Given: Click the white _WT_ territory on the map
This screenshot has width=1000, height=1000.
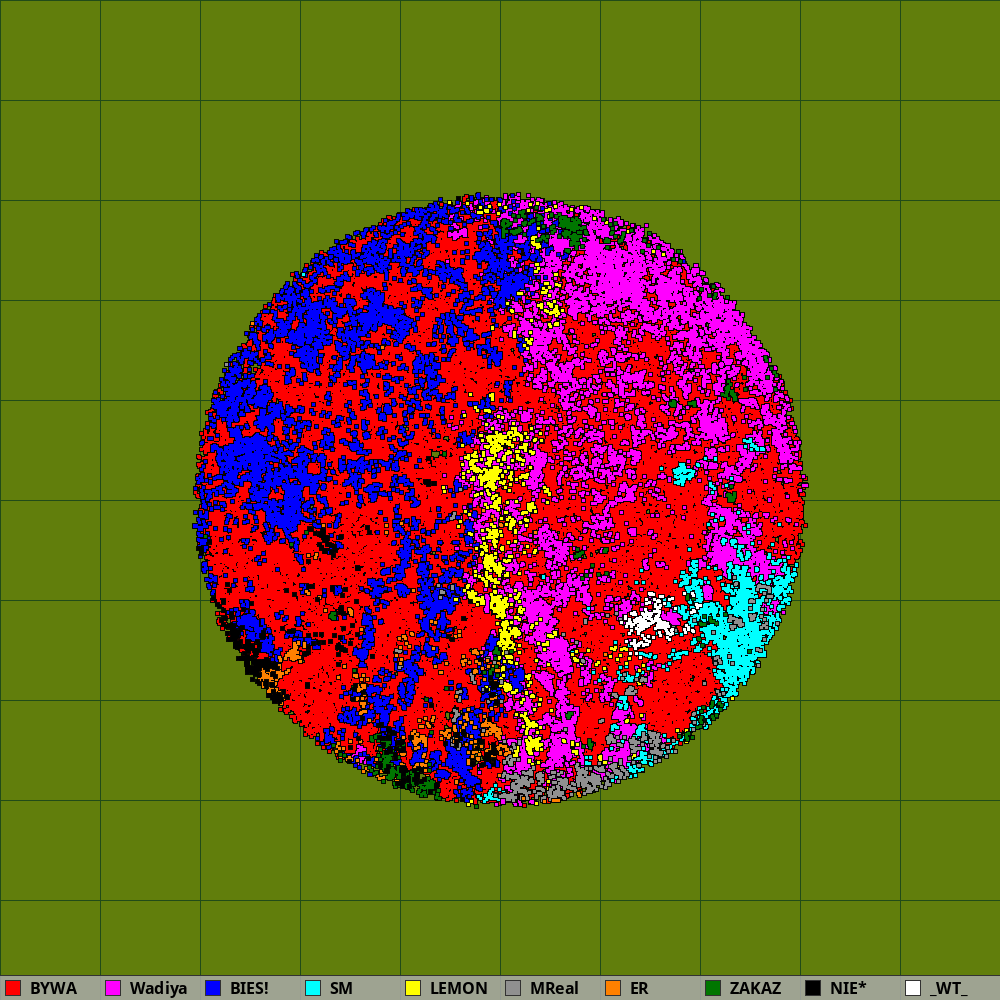Looking at the screenshot, I should (649, 620).
